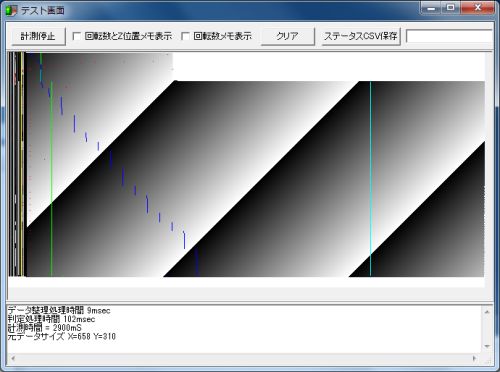Maximize the テスト画面 window
This screenshot has height=372, width=500.
point(451,8)
